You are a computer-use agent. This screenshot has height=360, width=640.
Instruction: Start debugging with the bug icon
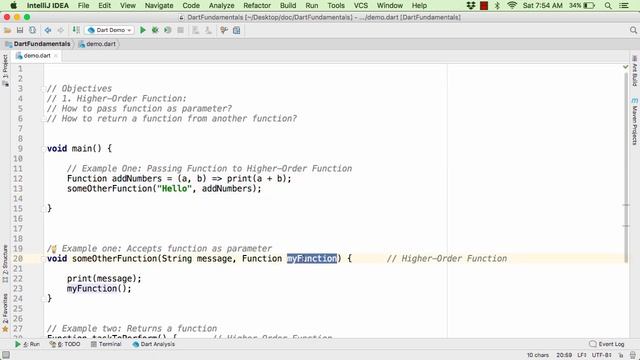[x=155, y=30]
